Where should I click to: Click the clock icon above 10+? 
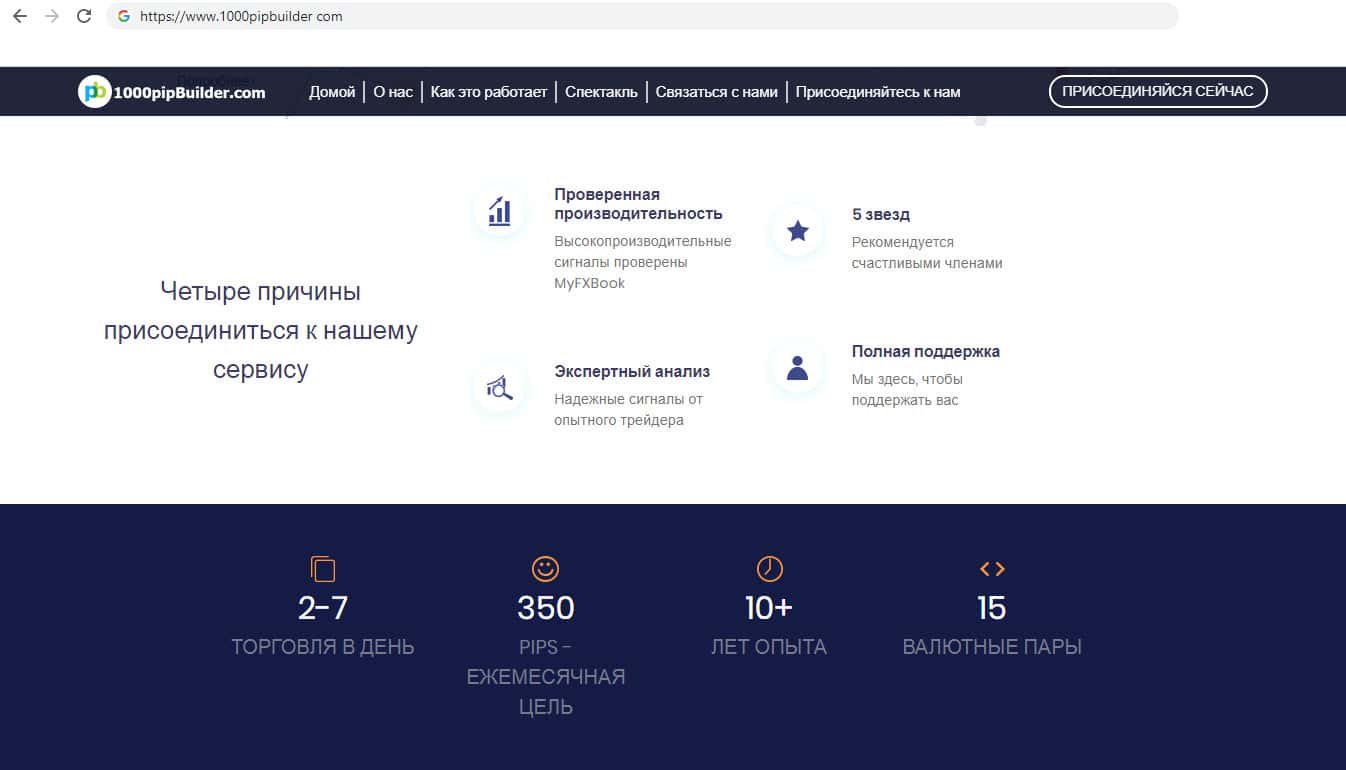coord(769,569)
